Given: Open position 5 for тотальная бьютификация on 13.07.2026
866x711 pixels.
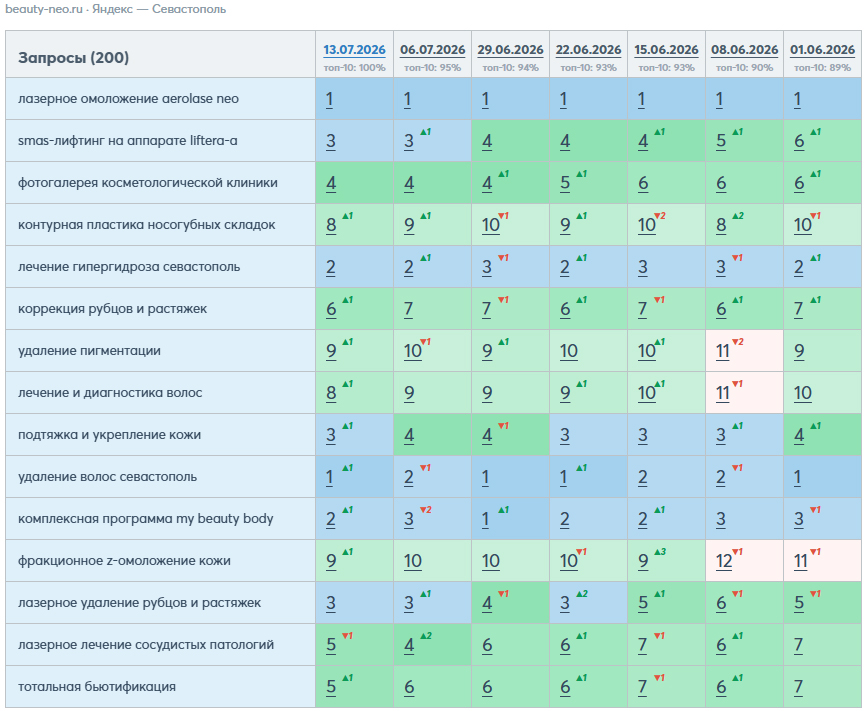Looking at the screenshot, I should pyautogui.click(x=331, y=687).
